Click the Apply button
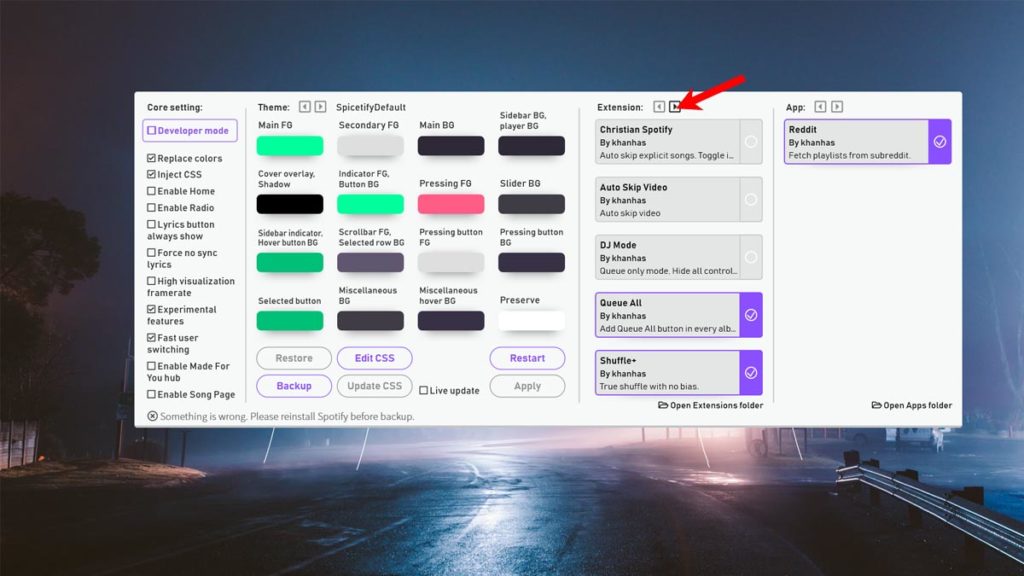 coord(527,386)
